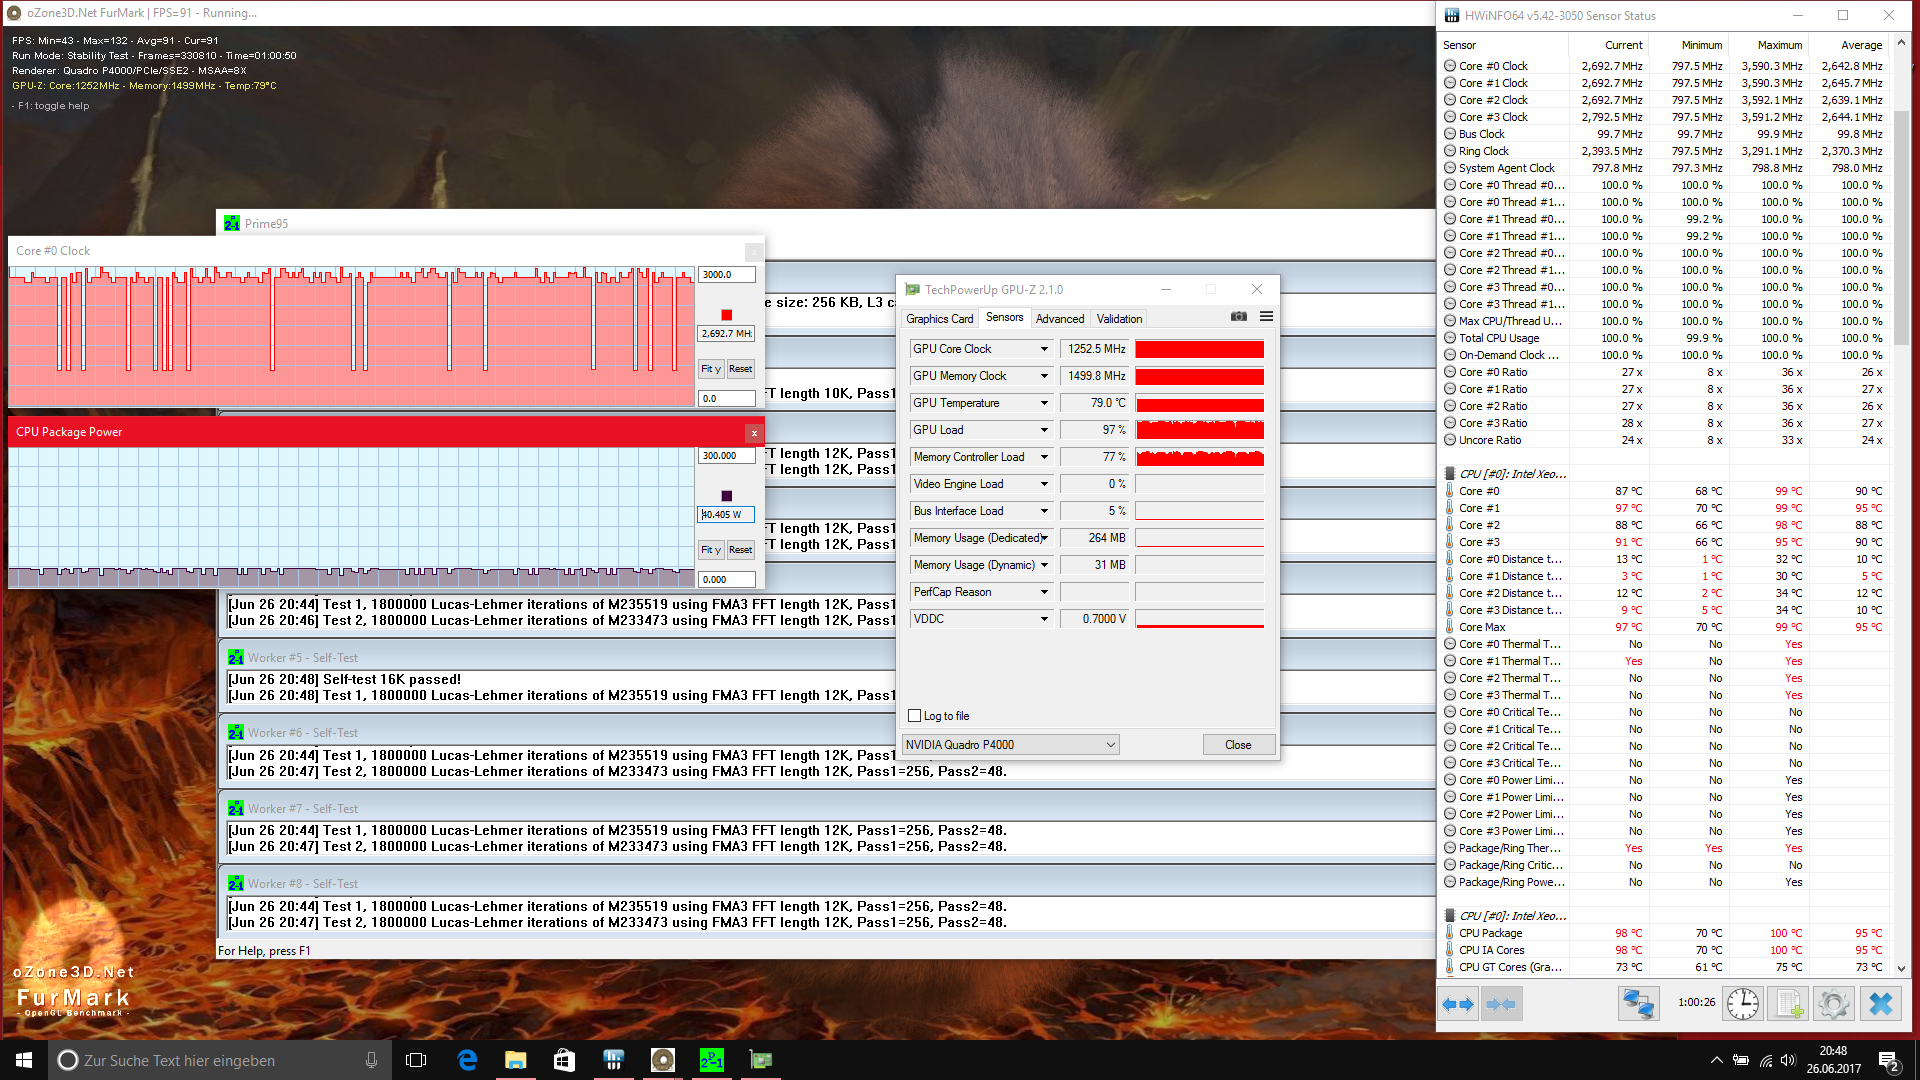Switch to GPU-Z Advanced tab
The width and height of the screenshot is (1920, 1080).
coord(1059,319)
